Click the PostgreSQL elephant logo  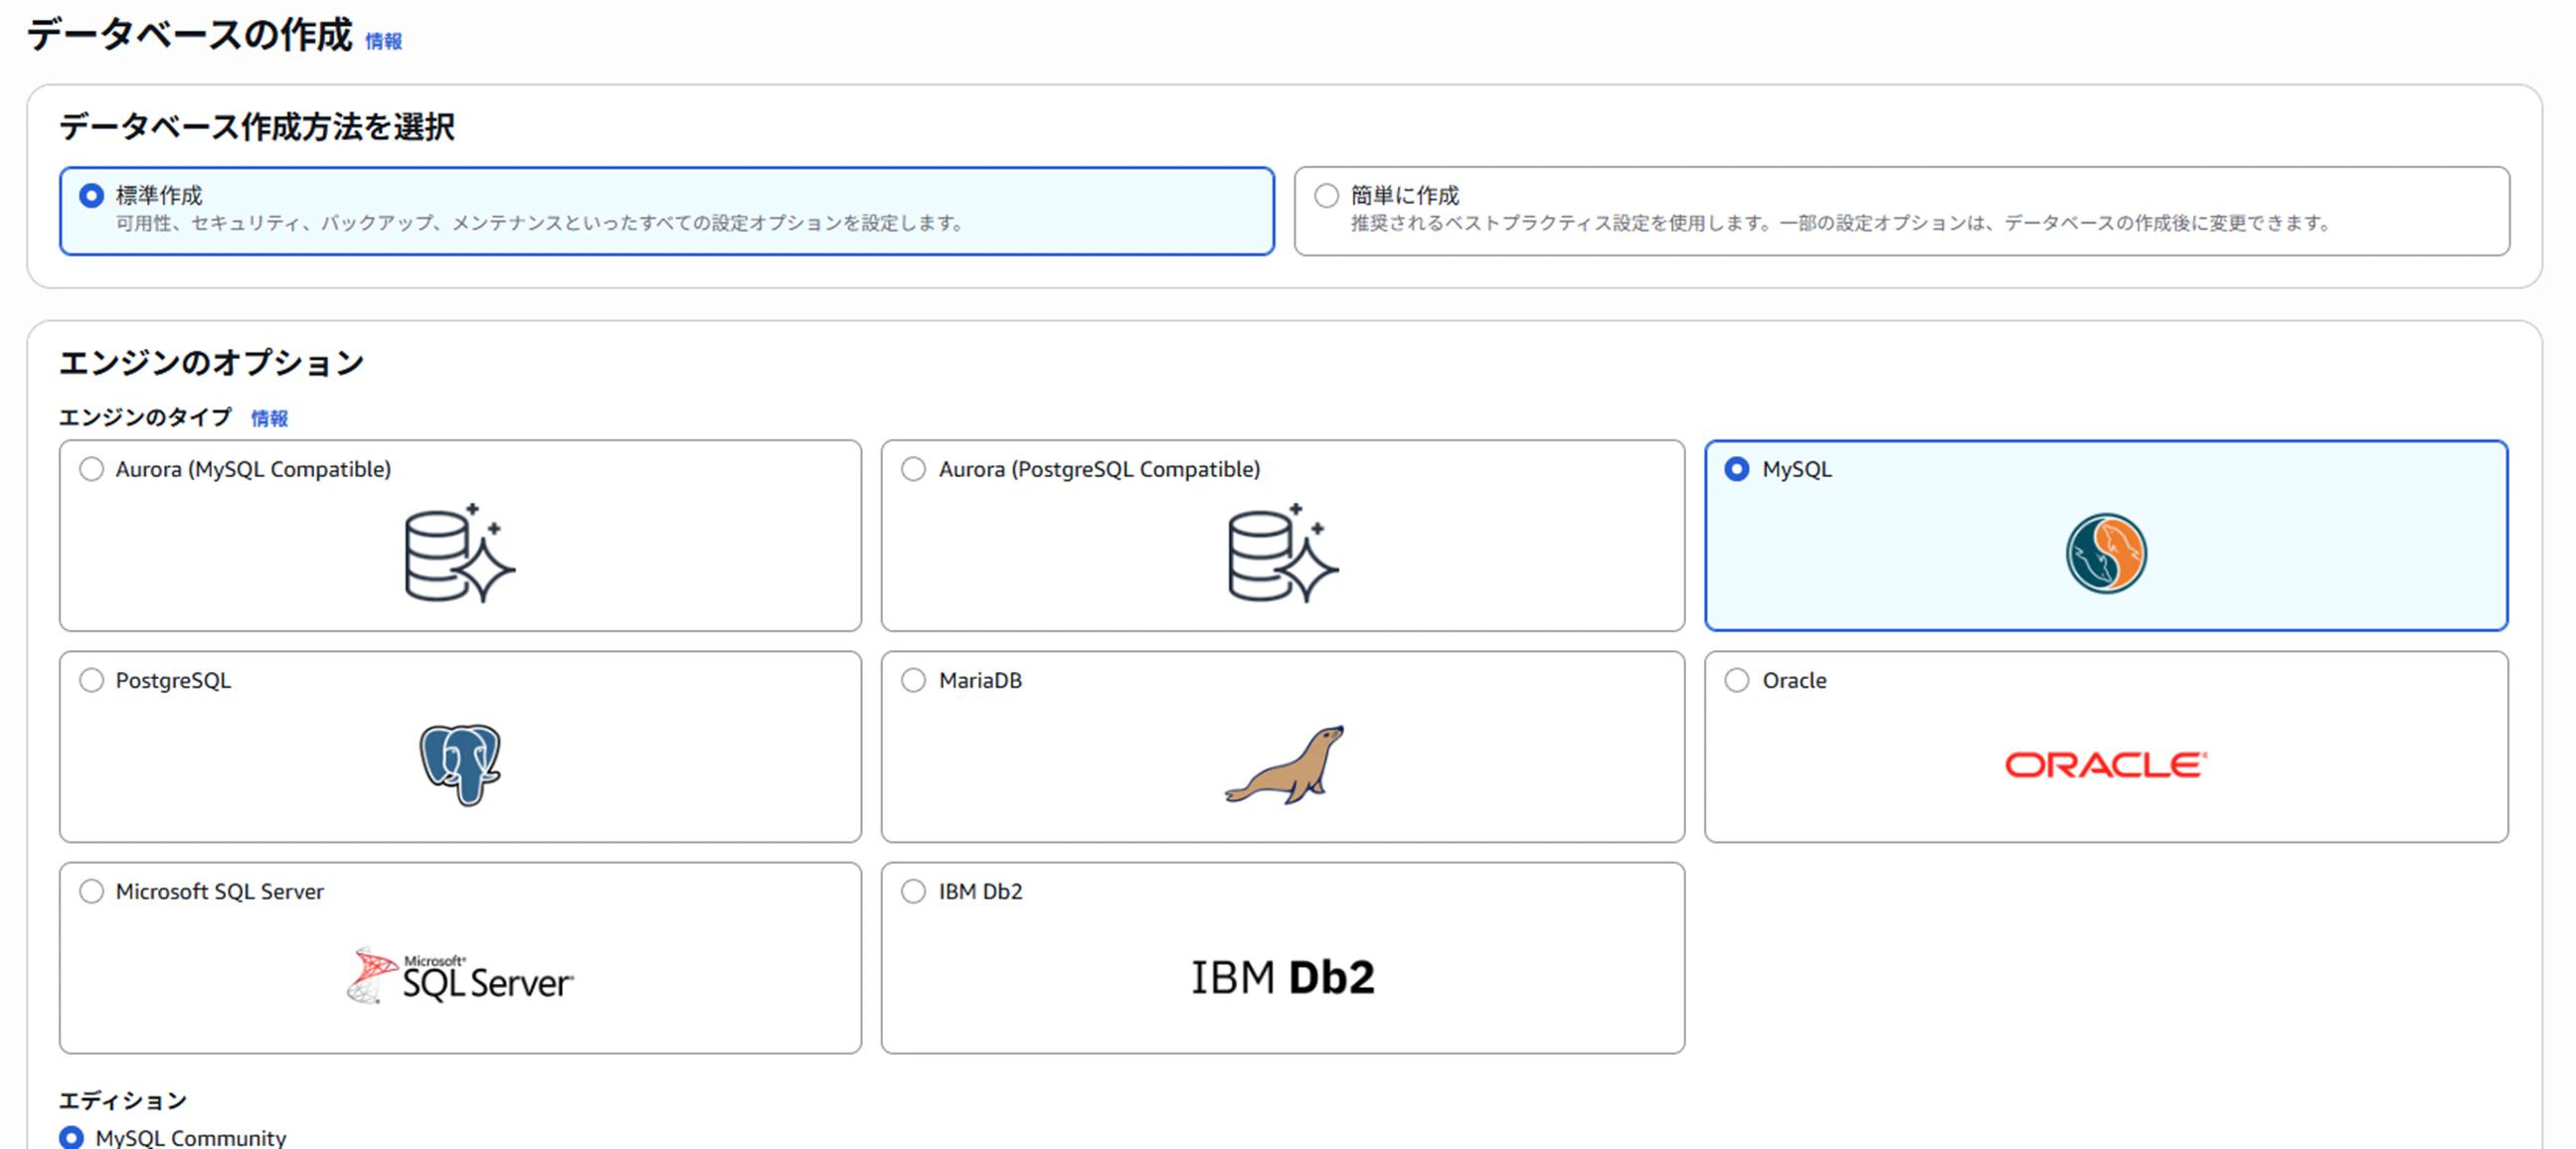coord(460,764)
